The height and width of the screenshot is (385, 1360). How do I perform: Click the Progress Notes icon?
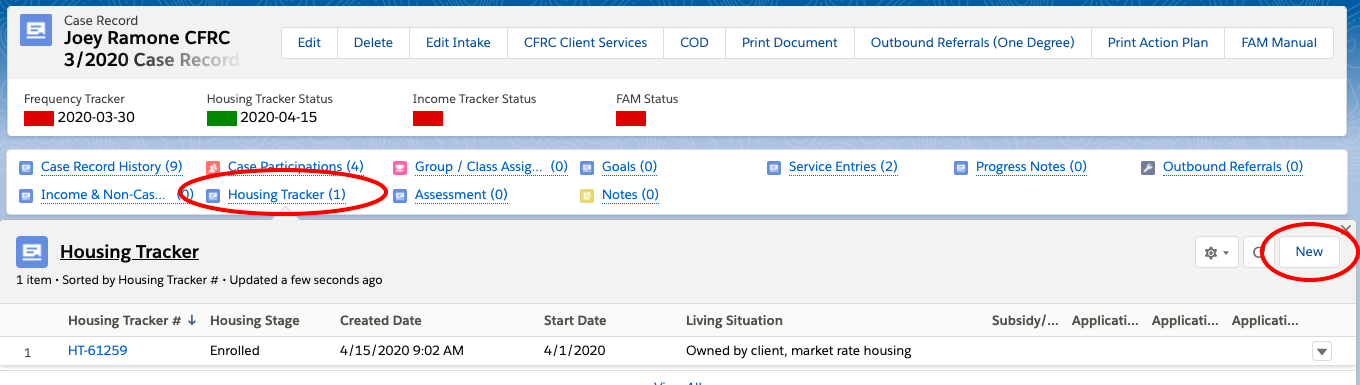(x=961, y=168)
